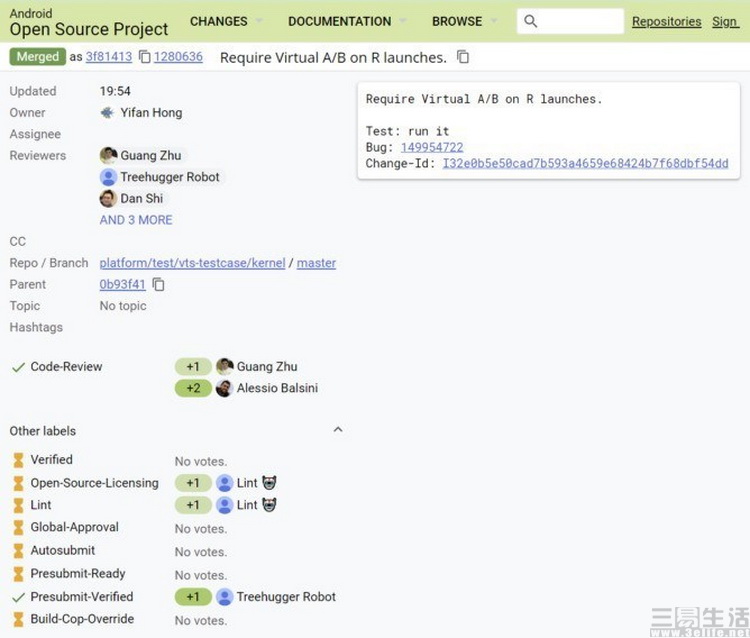
Task: Click Alessio Balsini name
Action: (x=277, y=388)
